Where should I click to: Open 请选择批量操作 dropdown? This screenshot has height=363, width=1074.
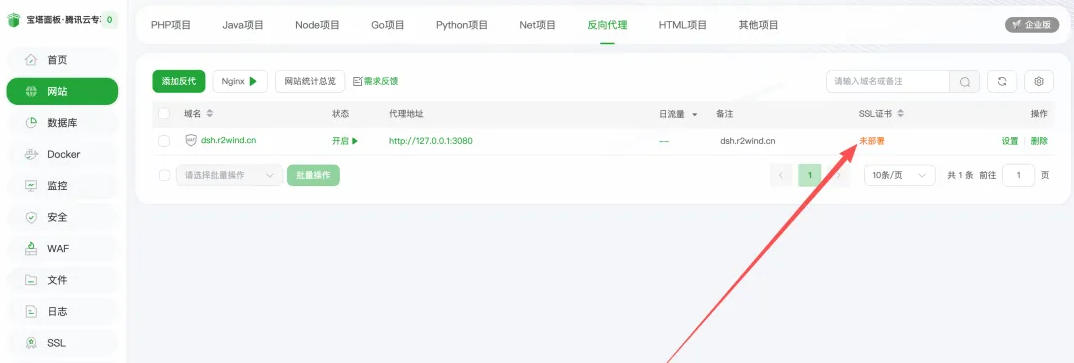229,175
